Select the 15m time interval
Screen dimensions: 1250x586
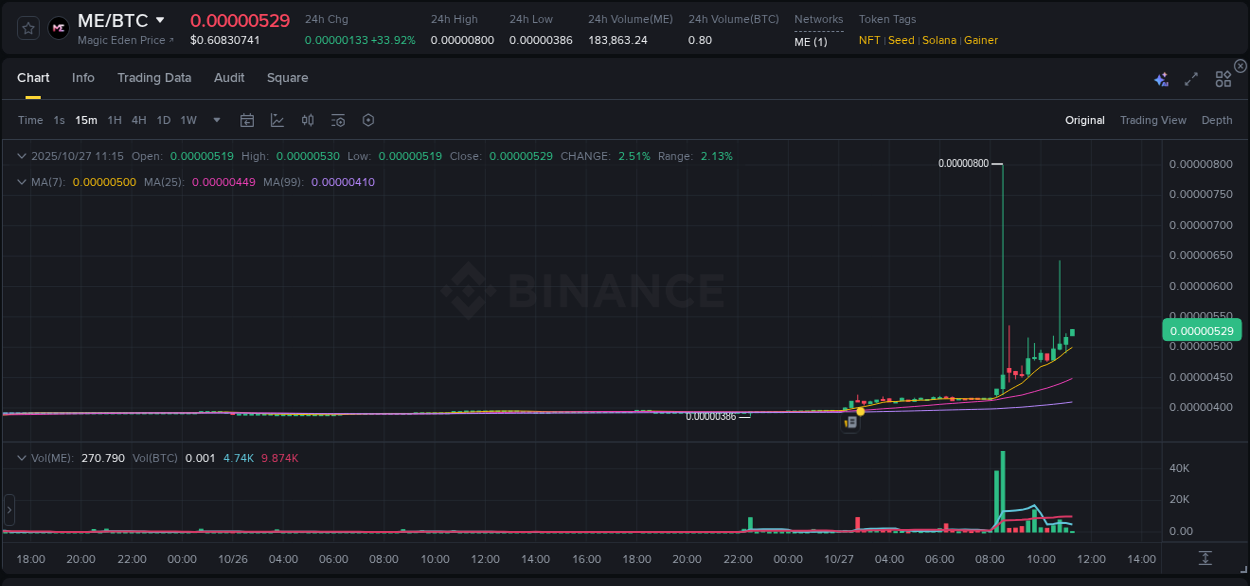86,119
